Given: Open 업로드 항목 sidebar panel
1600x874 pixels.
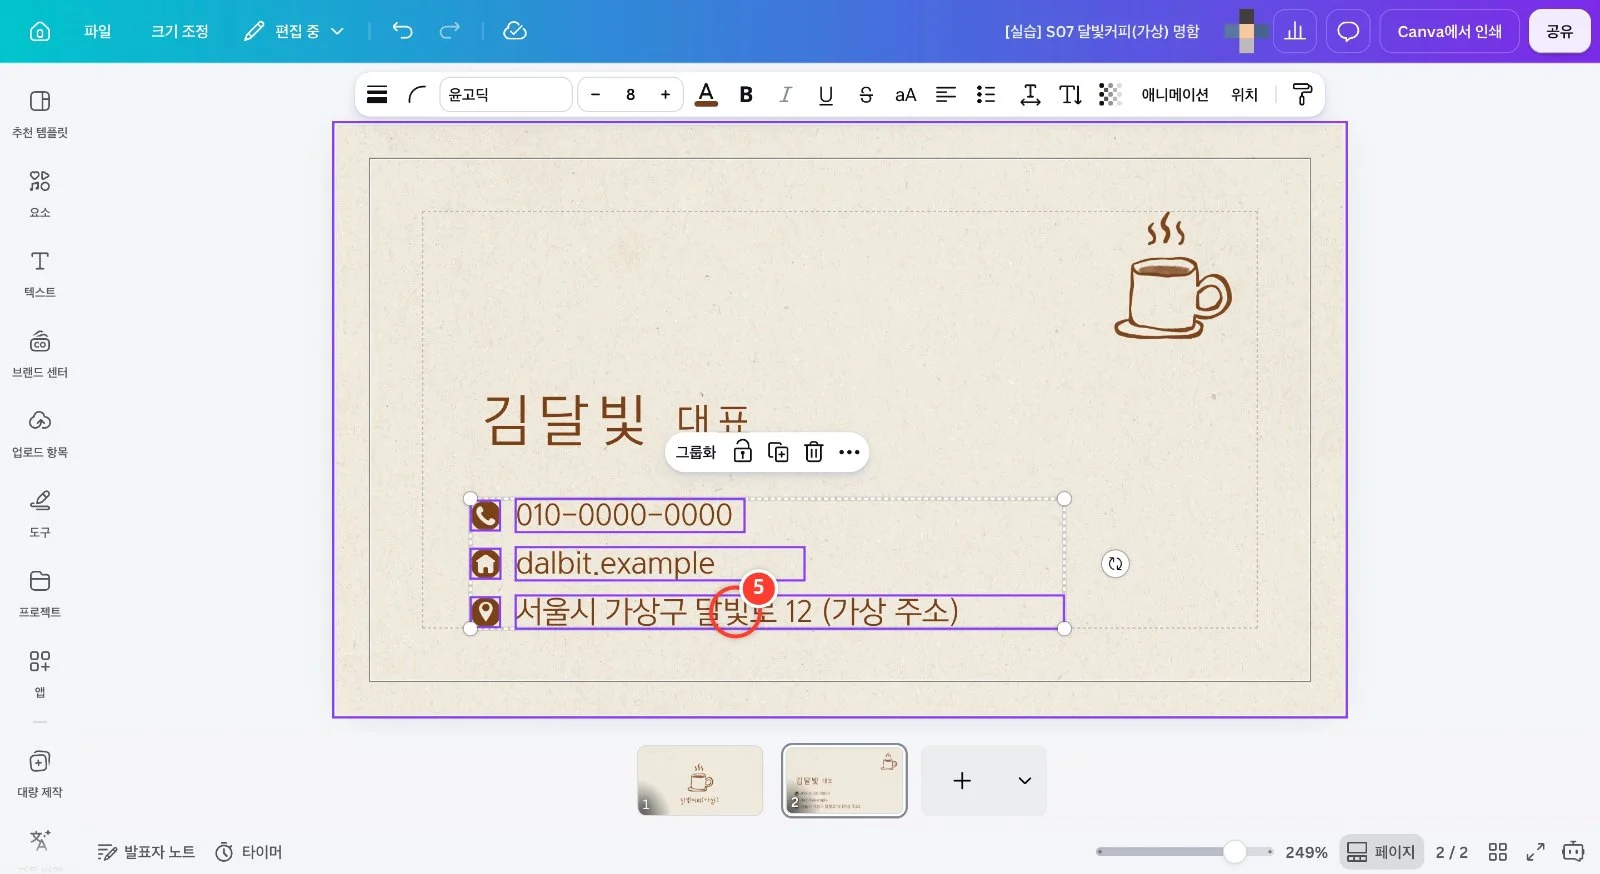Looking at the screenshot, I should tap(40, 433).
